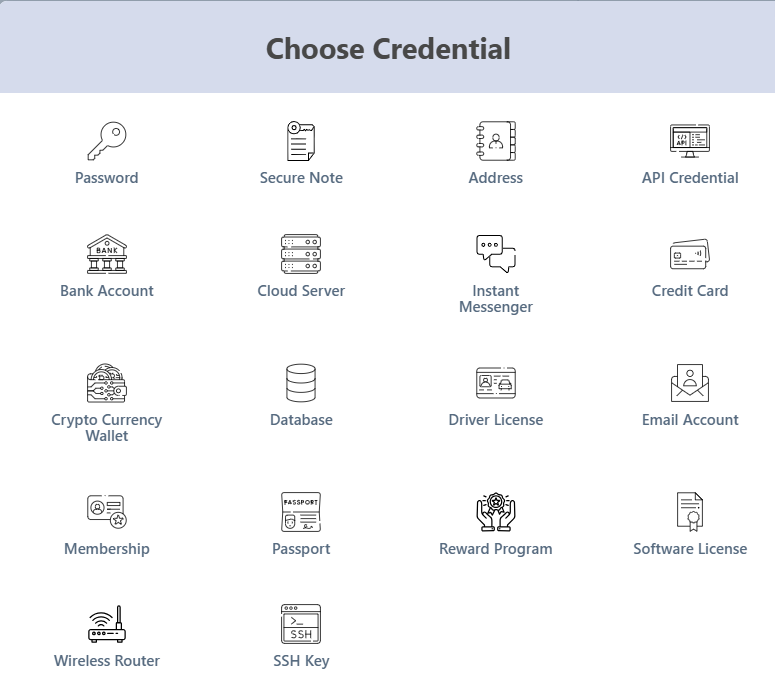This screenshot has width=775, height=698.
Task: Click the Cloud Server label
Action: (301, 291)
